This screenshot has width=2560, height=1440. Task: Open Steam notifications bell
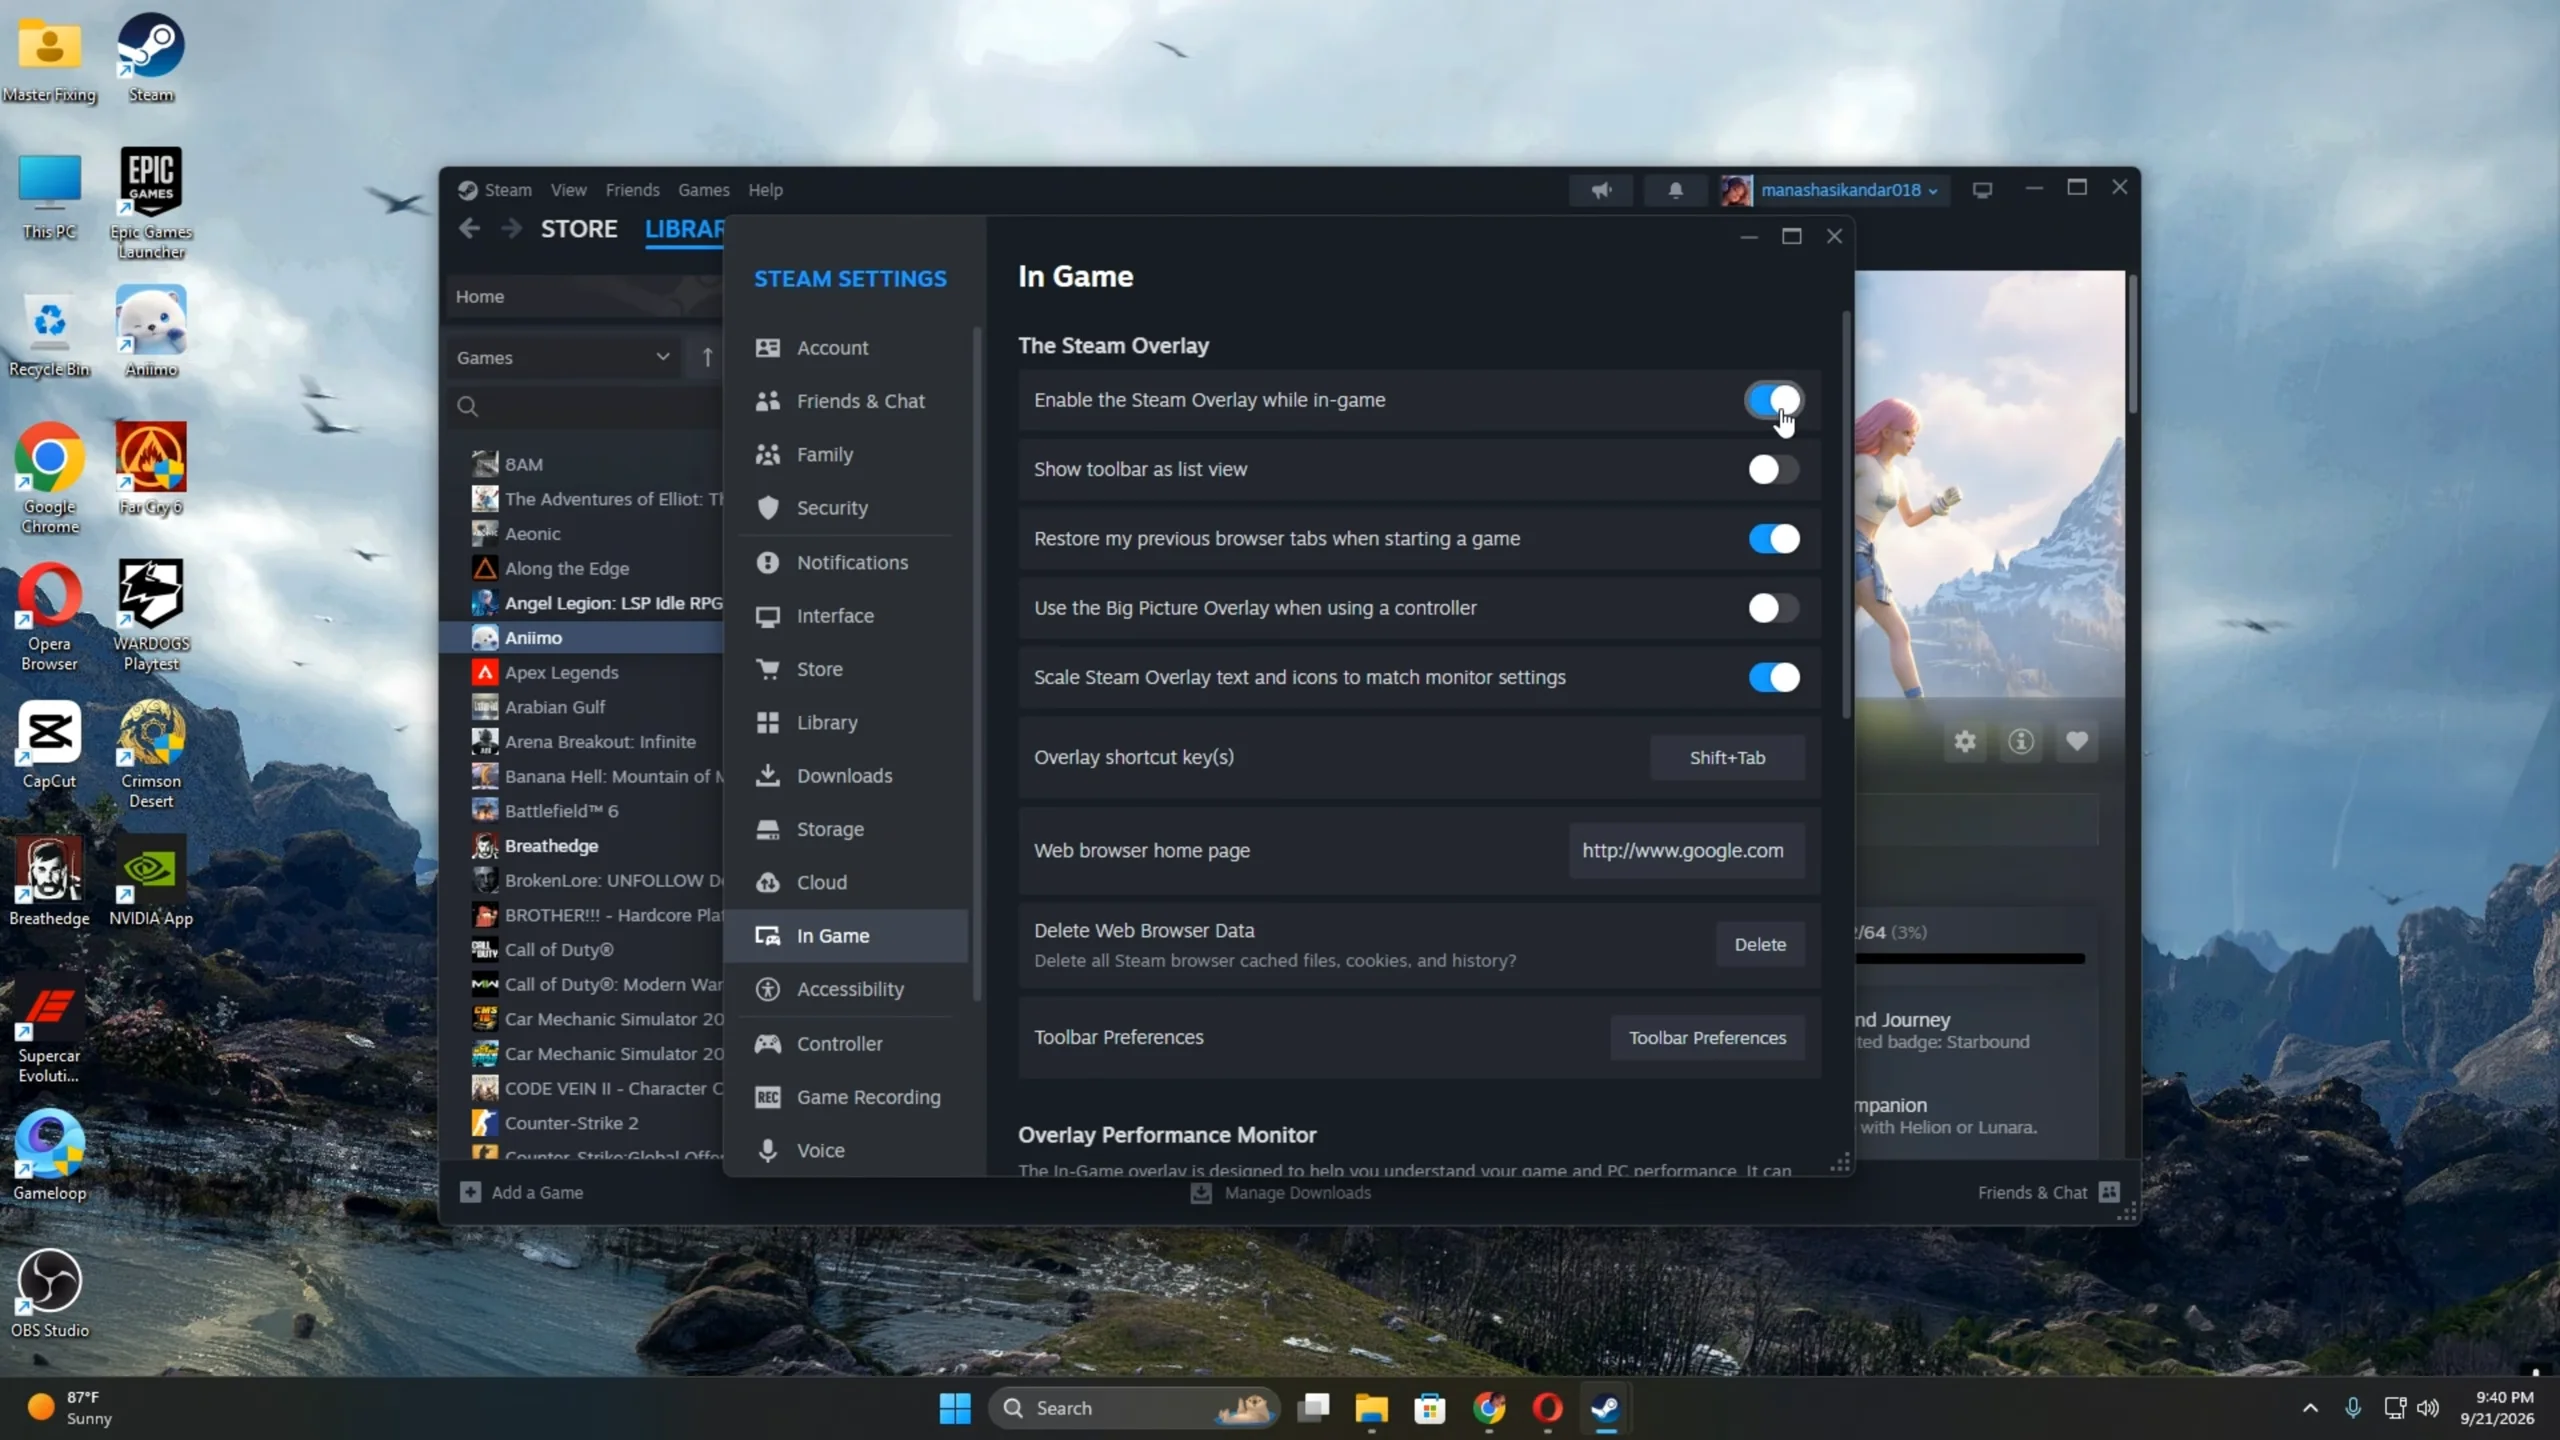[1675, 190]
